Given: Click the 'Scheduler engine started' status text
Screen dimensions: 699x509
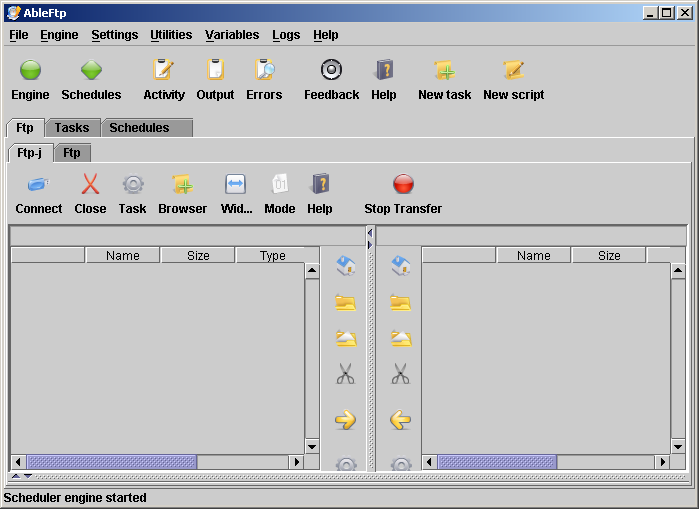Looking at the screenshot, I should click(75, 498).
